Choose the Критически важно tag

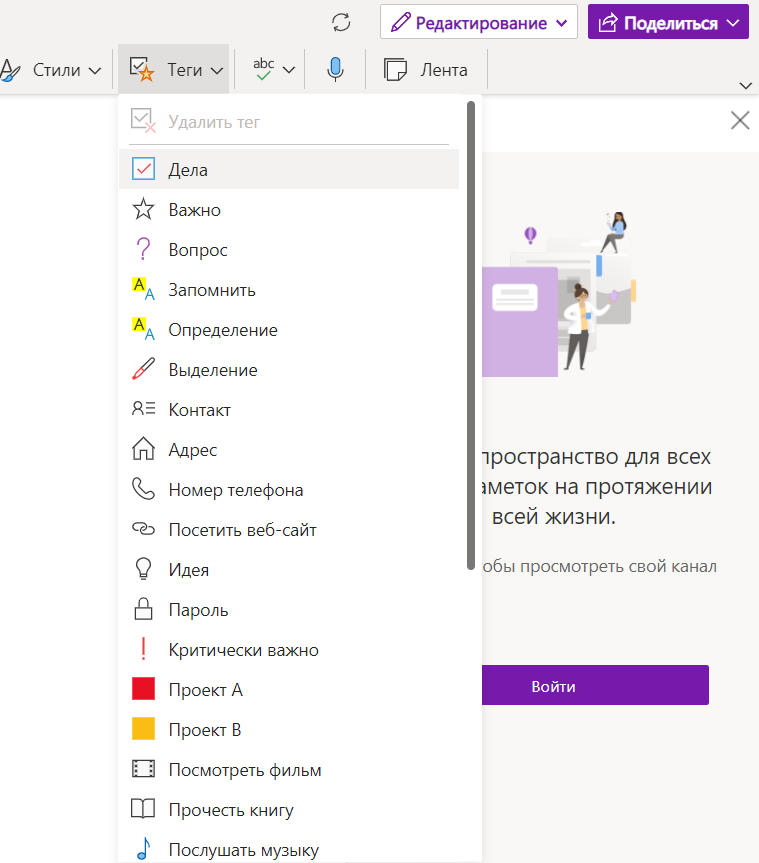coord(289,650)
